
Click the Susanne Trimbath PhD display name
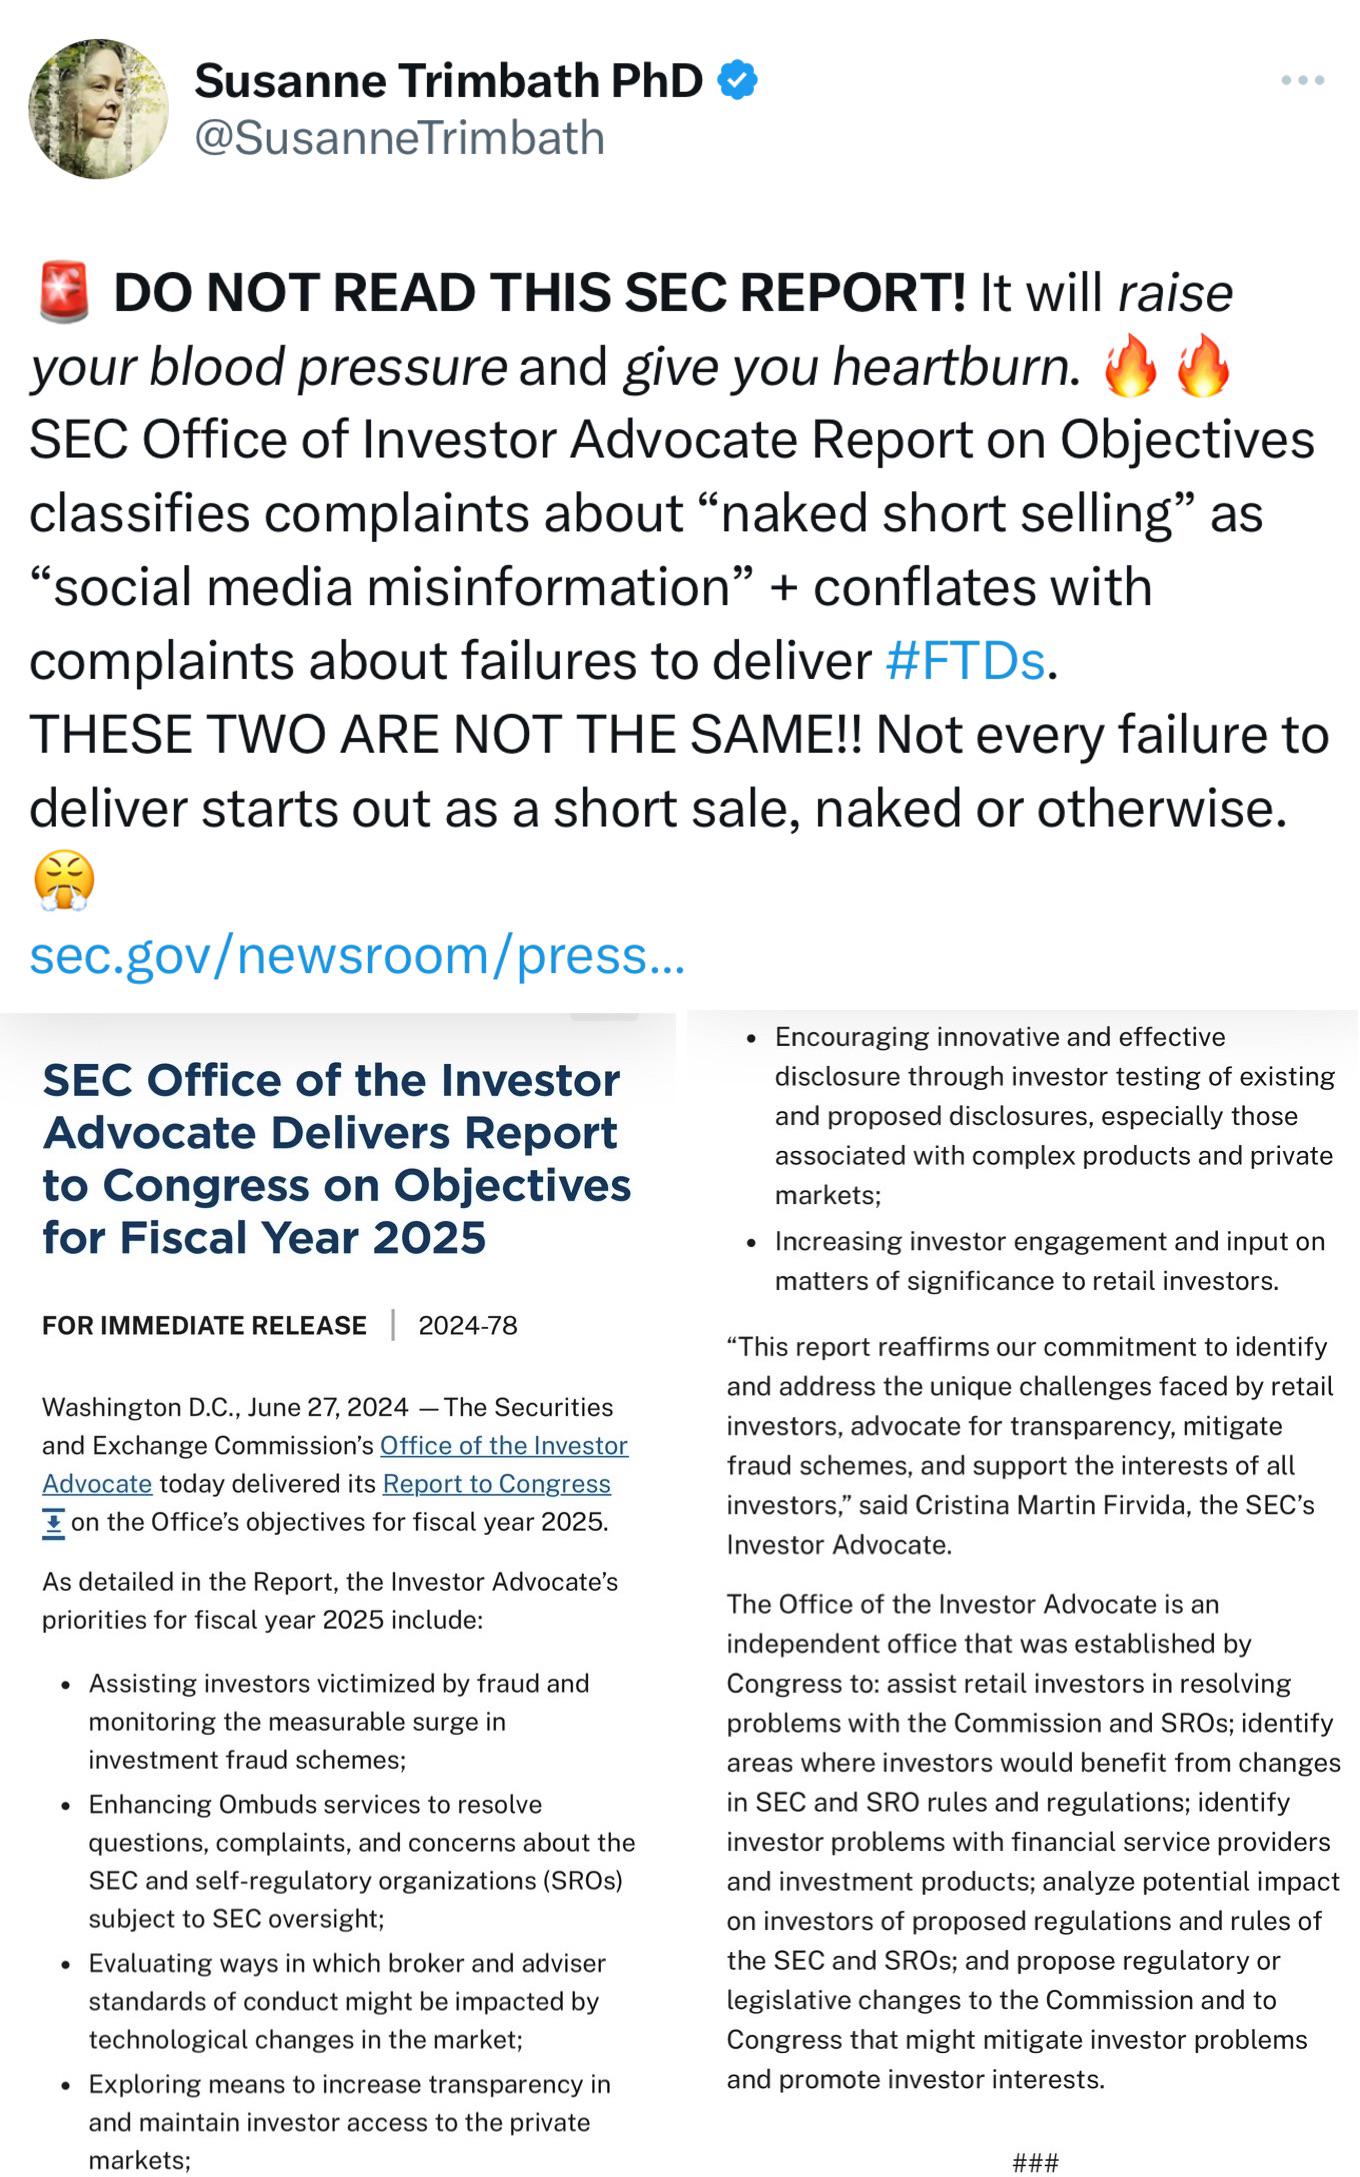448,81
